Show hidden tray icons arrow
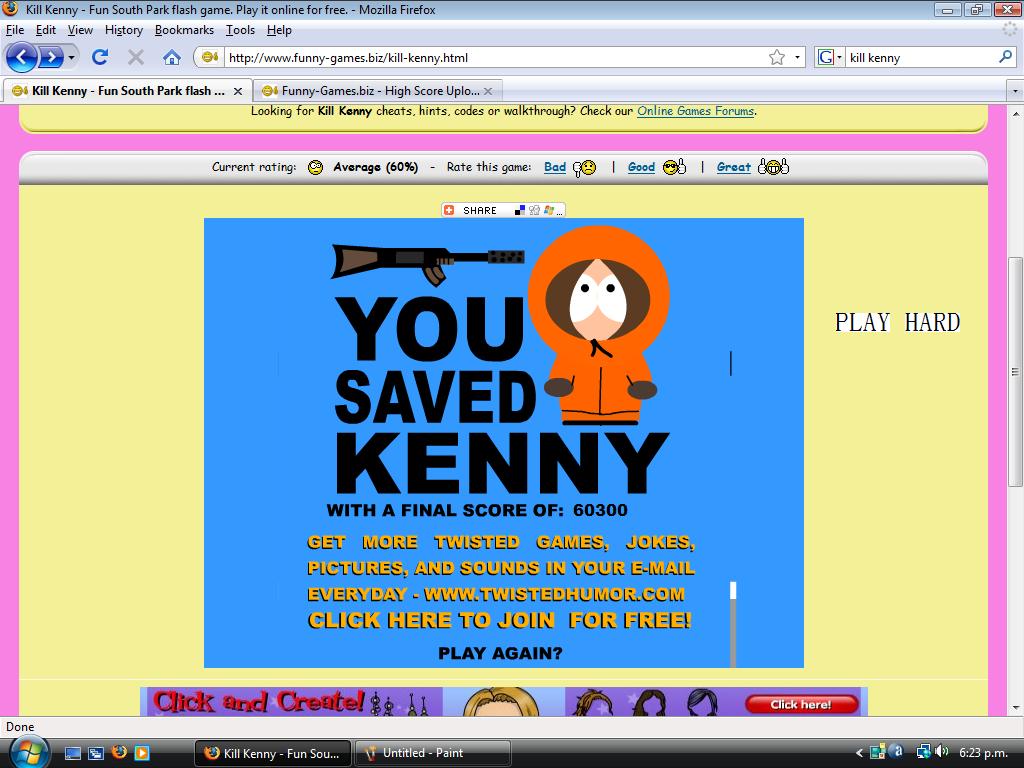Screen dimensions: 1024x768 (x=859, y=753)
